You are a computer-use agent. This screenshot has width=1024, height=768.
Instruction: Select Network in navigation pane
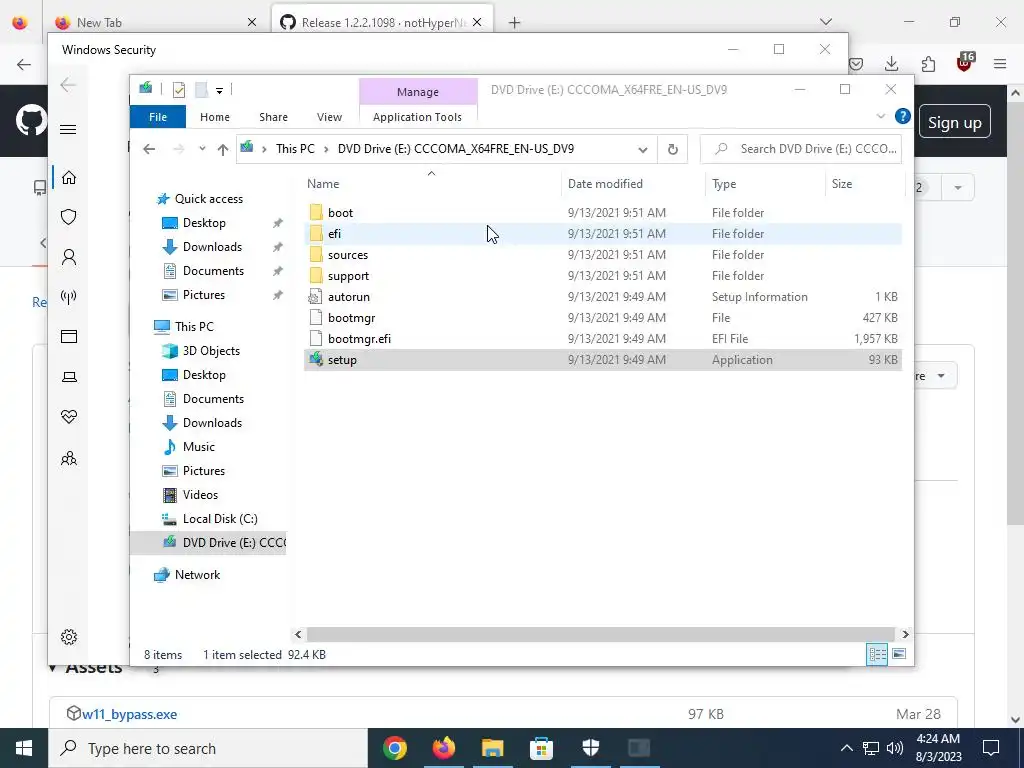(x=197, y=575)
